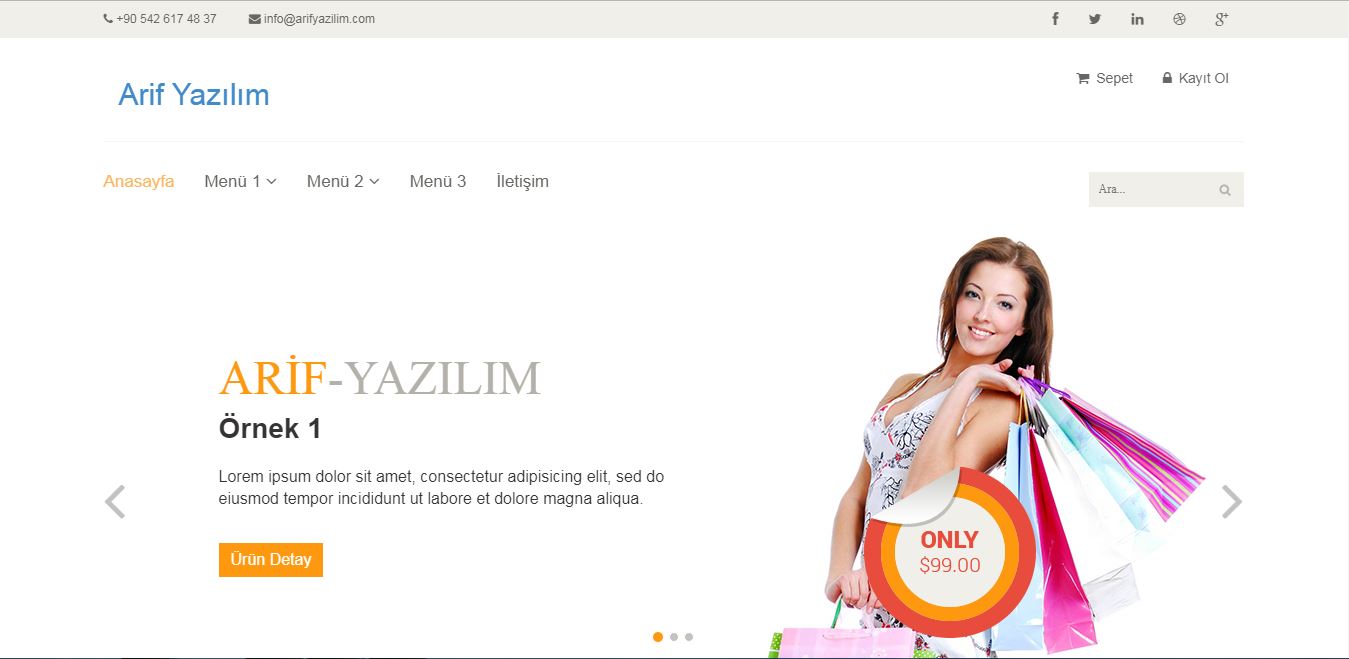The height and width of the screenshot is (659, 1349).
Task: Click the search magnifier icon
Action: (1225, 190)
